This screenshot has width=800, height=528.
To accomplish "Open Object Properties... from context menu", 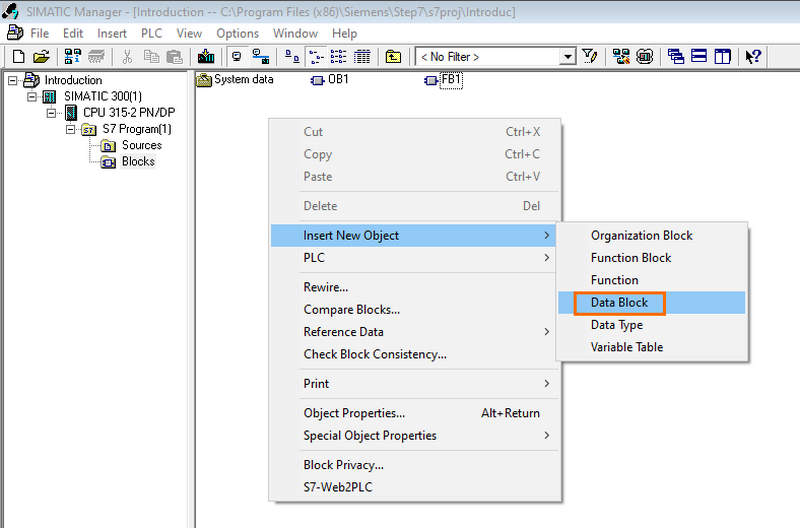I will coord(413,413).
